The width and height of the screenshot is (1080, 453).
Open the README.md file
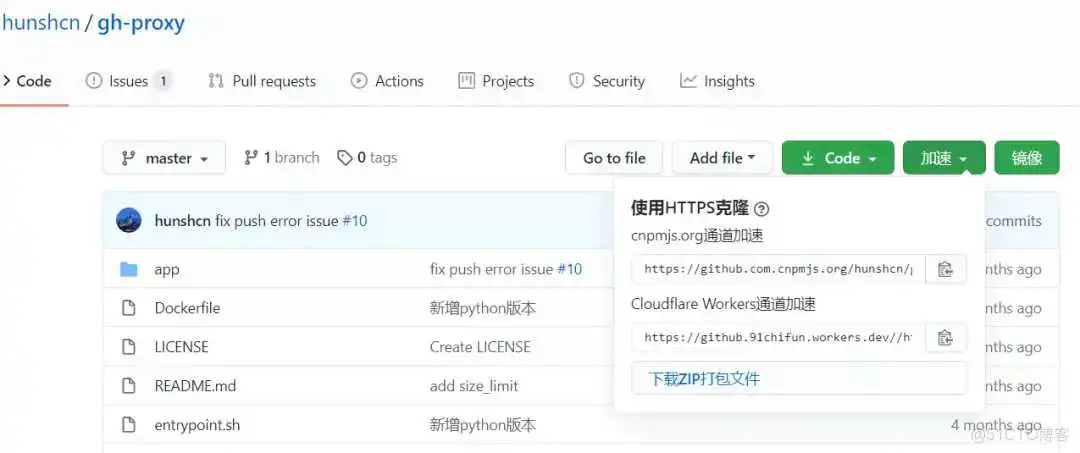coord(196,386)
